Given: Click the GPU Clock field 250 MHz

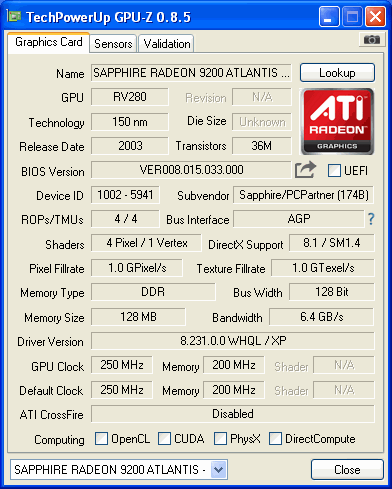Looking at the screenshot, I should tap(122, 365).
